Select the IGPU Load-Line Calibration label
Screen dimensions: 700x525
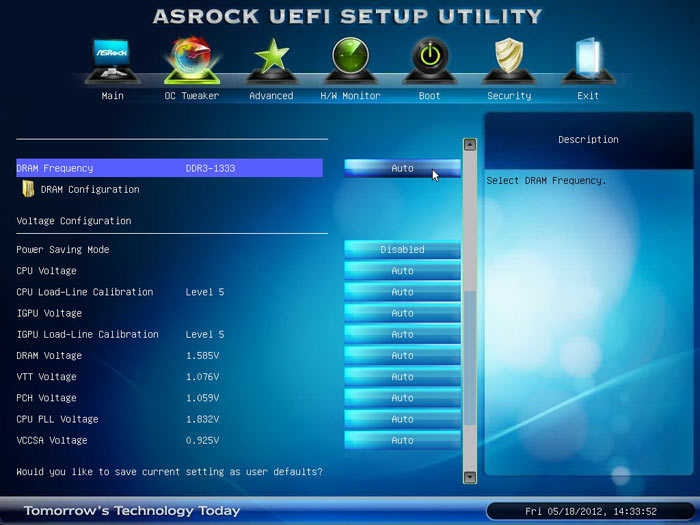[88, 334]
